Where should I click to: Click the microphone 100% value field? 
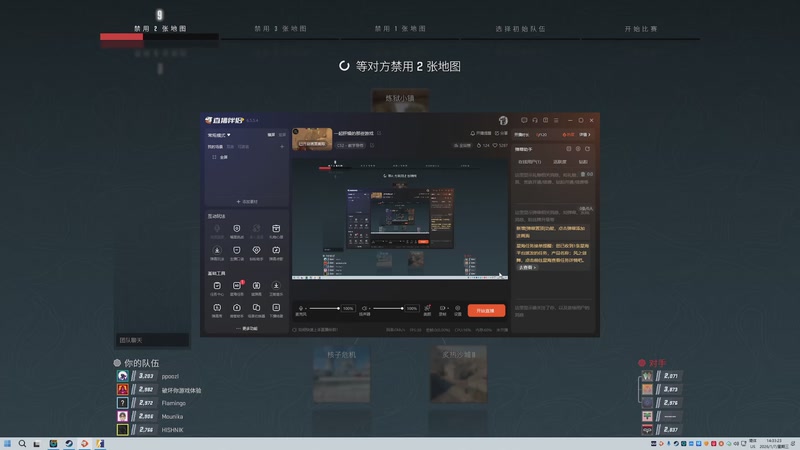click(x=348, y=308)
